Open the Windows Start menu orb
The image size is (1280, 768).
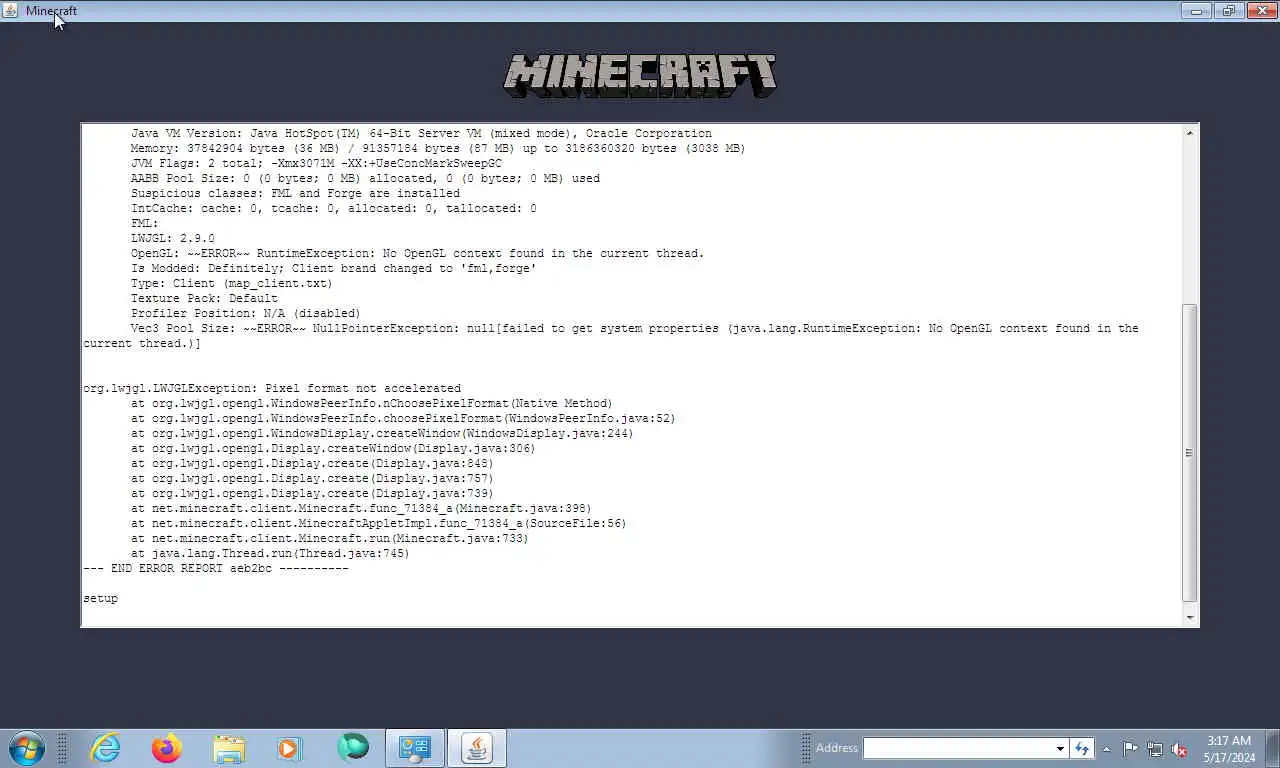pyautogui.click(x=26, y=748)
